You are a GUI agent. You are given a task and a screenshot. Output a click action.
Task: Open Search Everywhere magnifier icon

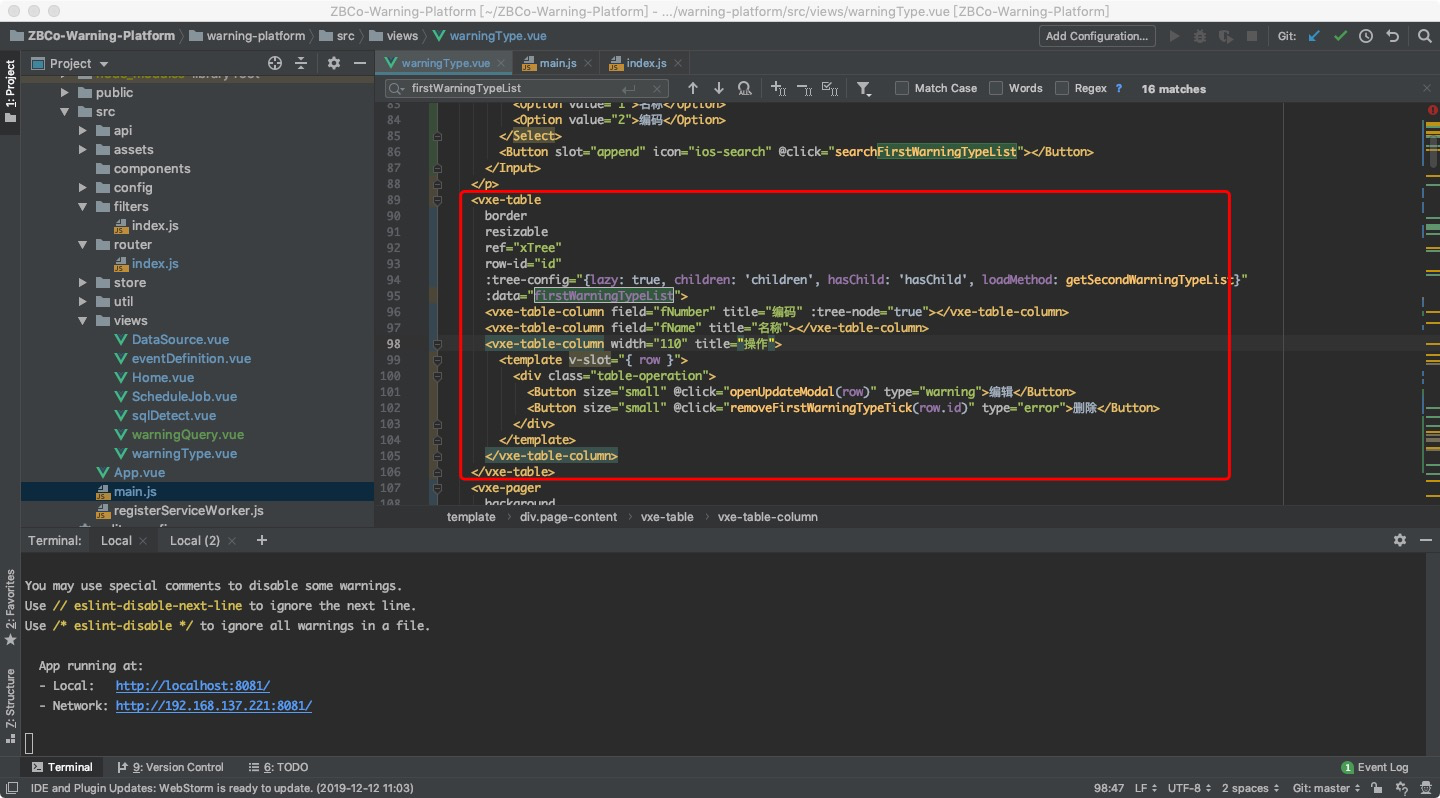tap(1425, 36)
